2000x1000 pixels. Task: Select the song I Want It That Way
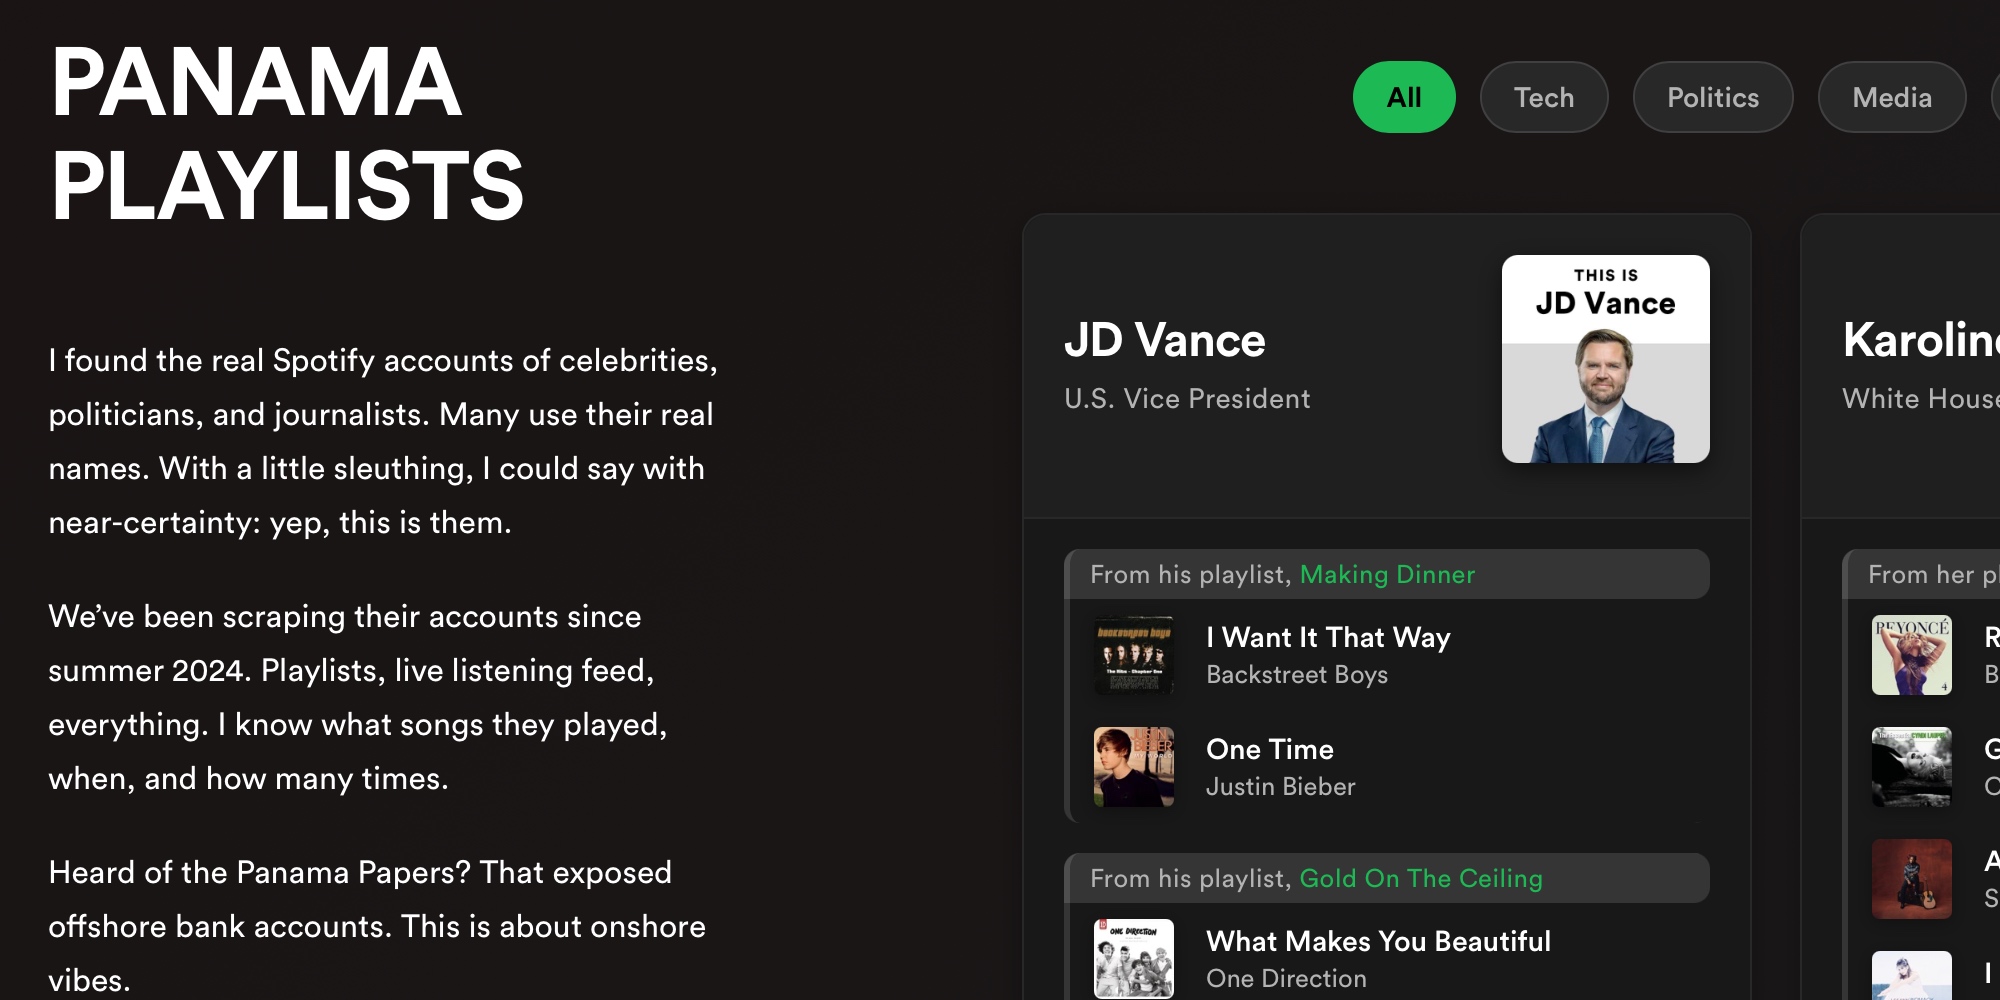click(1329, 637)
